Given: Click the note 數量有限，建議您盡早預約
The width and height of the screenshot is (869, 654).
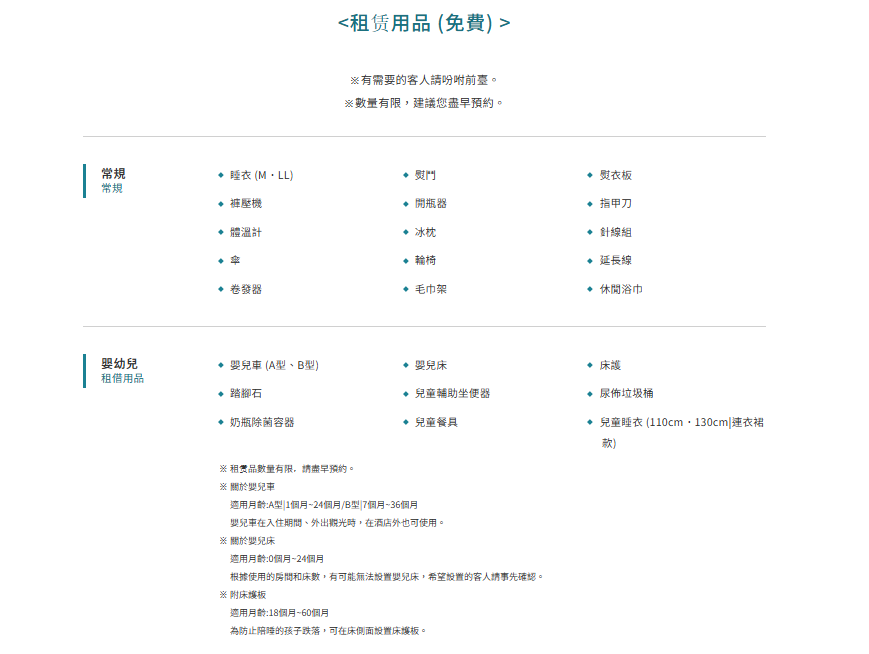Looking at the screenshot, I should coord(424,103).
